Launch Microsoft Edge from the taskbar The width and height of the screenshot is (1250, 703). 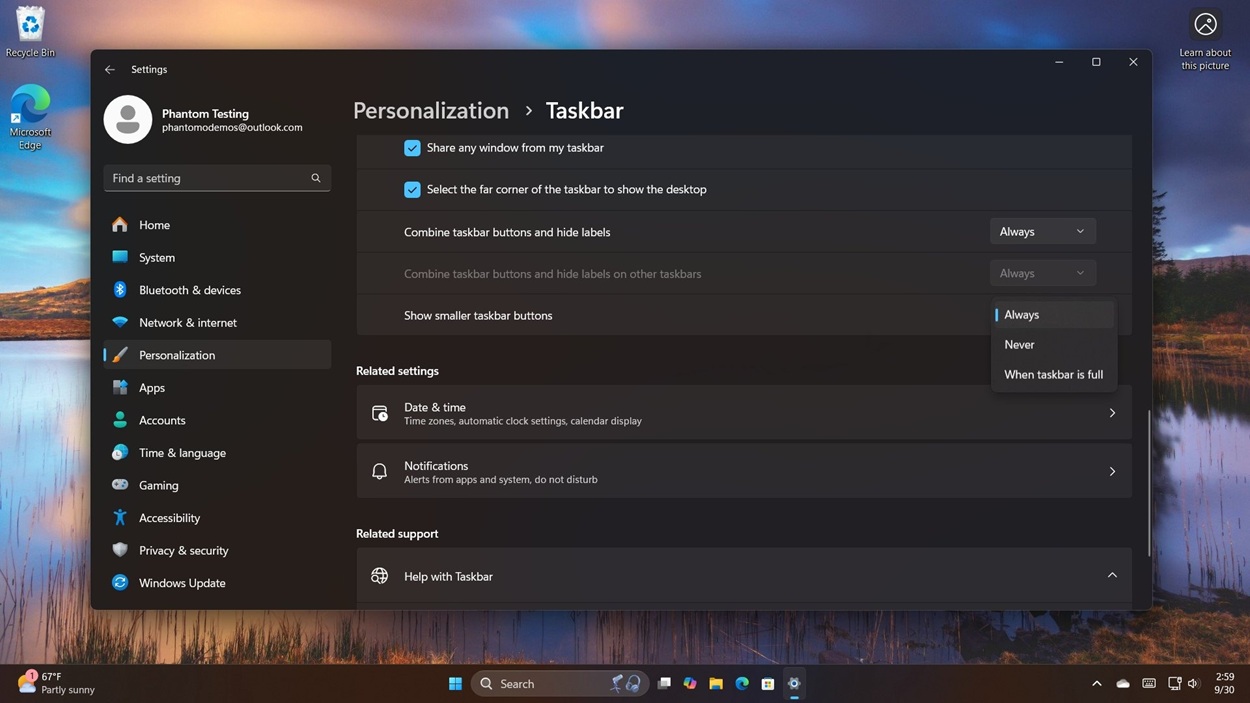click(742, 683)
